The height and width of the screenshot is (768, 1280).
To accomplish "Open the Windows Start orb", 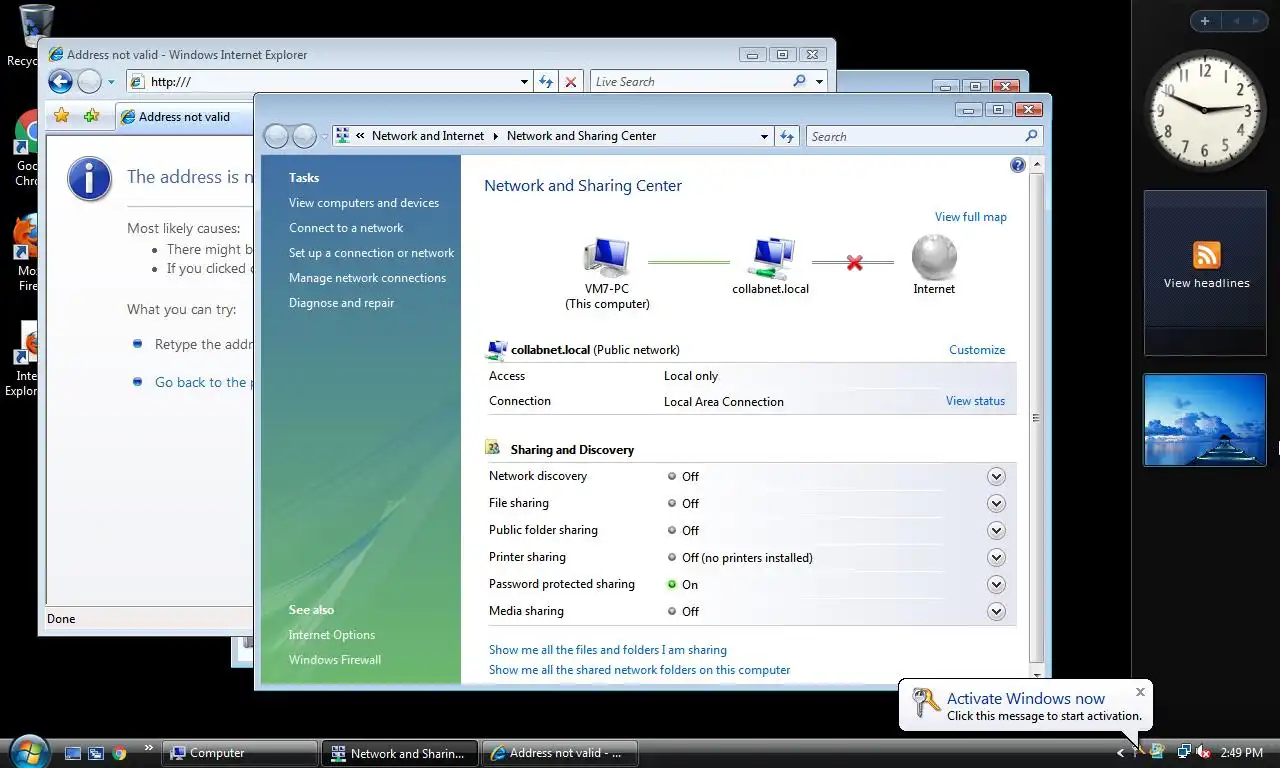I will (28, 751).
